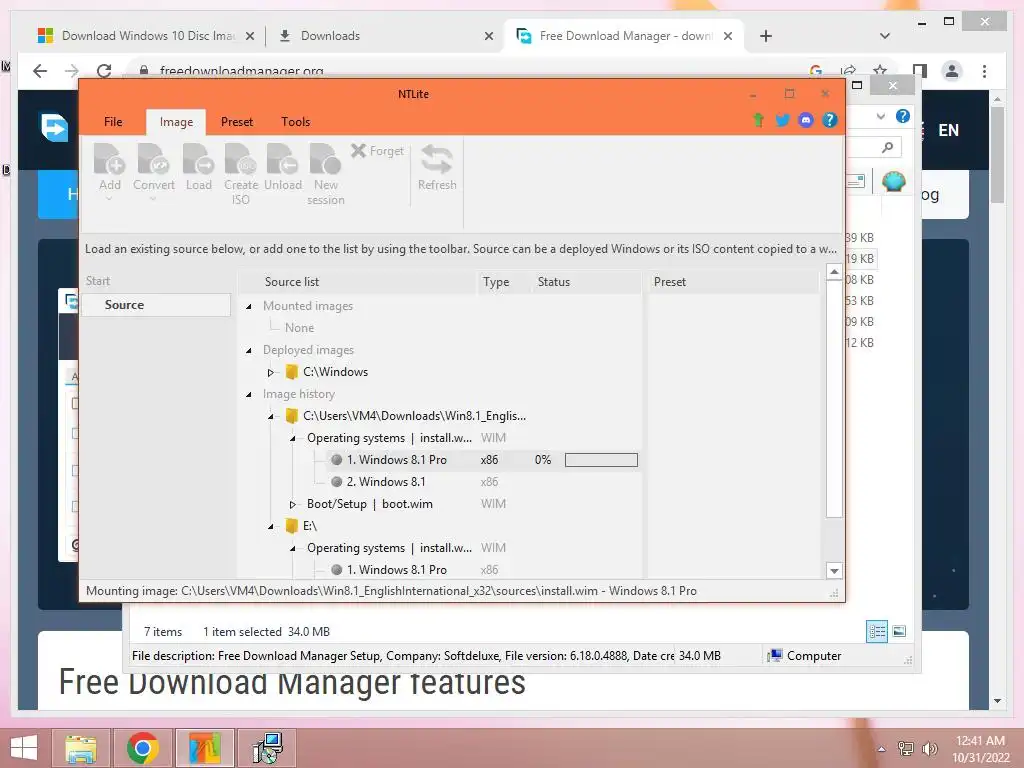Image resolution: width=1024 pixels, height=768 pixels.
Task: Click the mounting progress bar at 0%
Action: [601, 460]
